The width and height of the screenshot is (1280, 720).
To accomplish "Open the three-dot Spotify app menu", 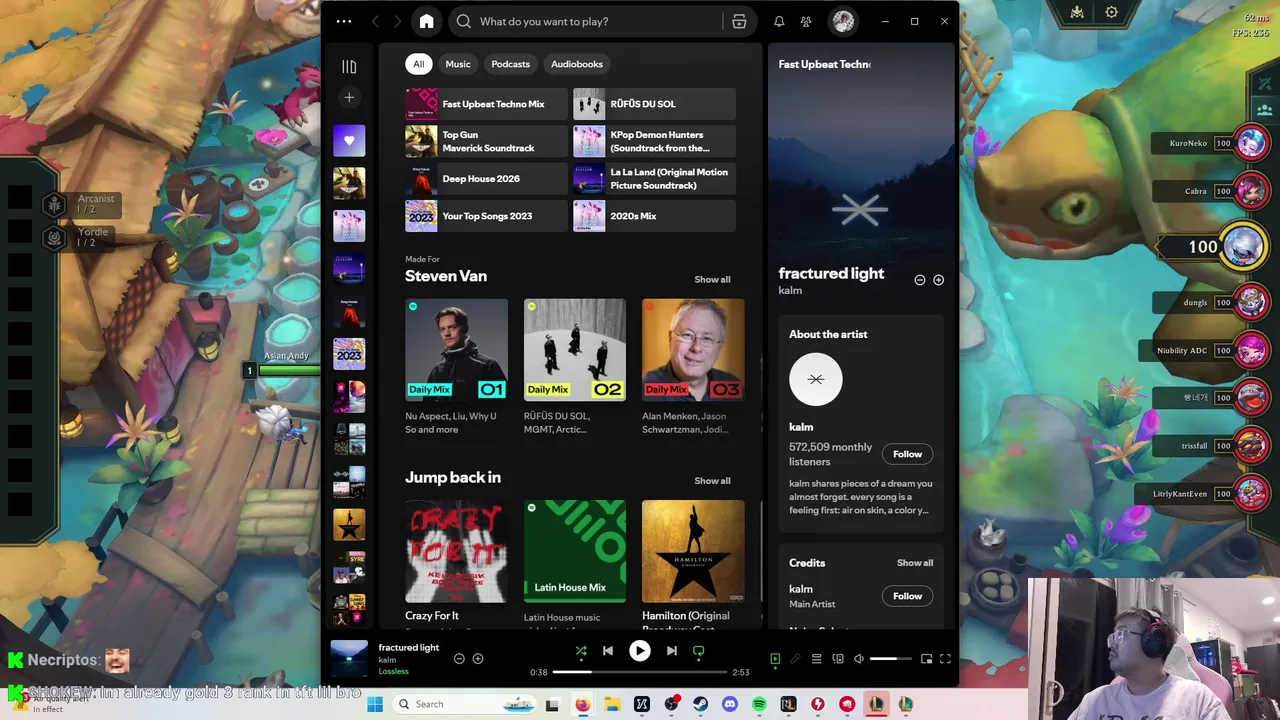I will coord(344,21).
